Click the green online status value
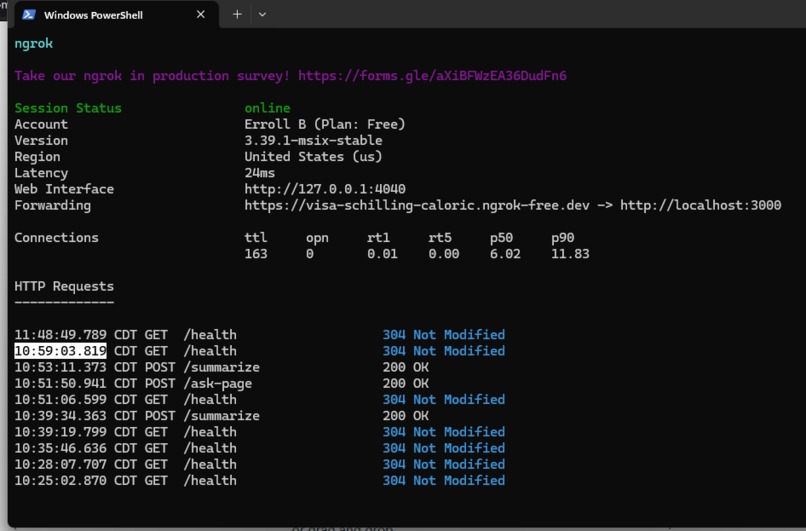Image resolution: width=806 pixels, height=531 pixels. [267, 108]
